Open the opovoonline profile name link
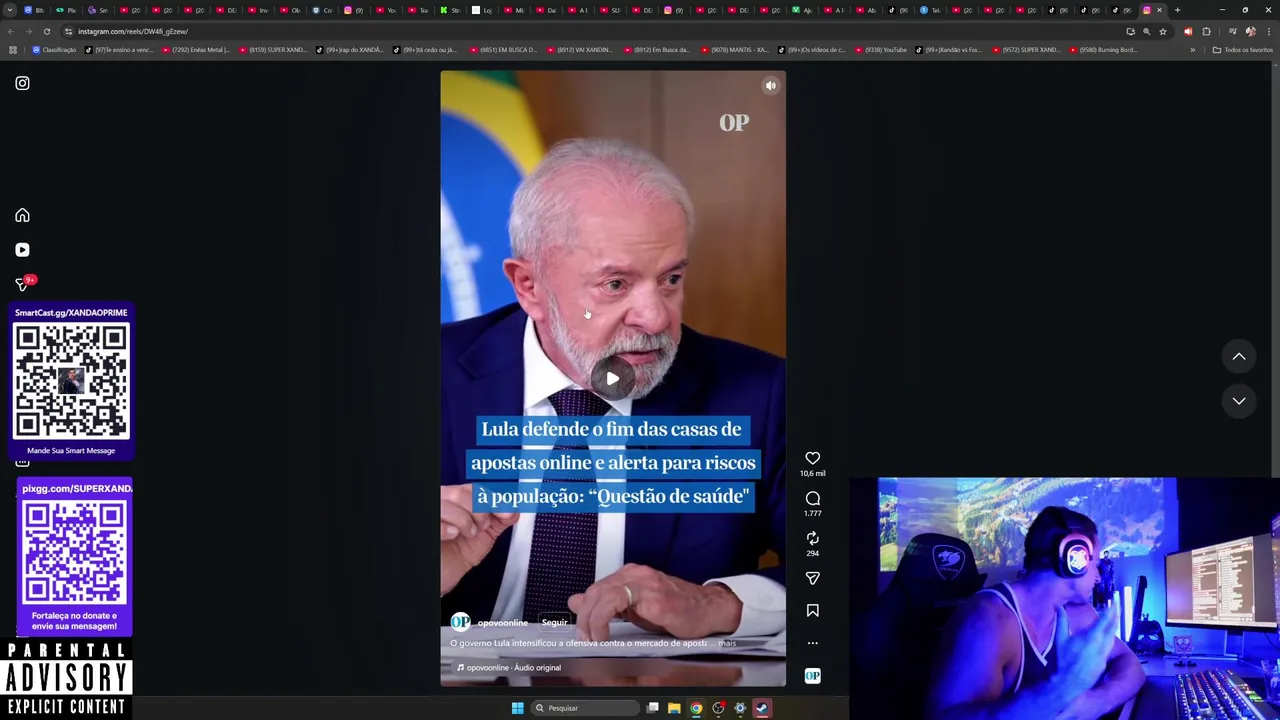Screen dimensions: 1280x720 pyautogui.click(x=502, y=622)
